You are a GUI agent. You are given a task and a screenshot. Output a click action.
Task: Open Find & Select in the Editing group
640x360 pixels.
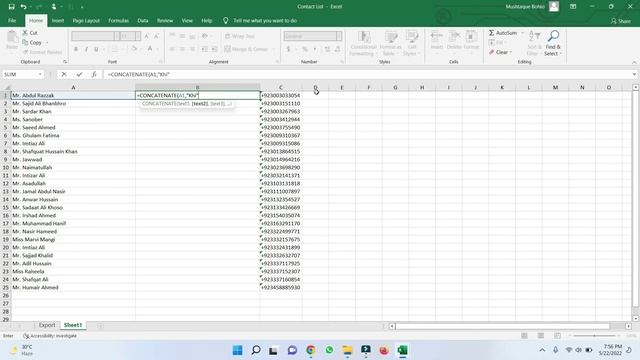[x=553, y=43]
